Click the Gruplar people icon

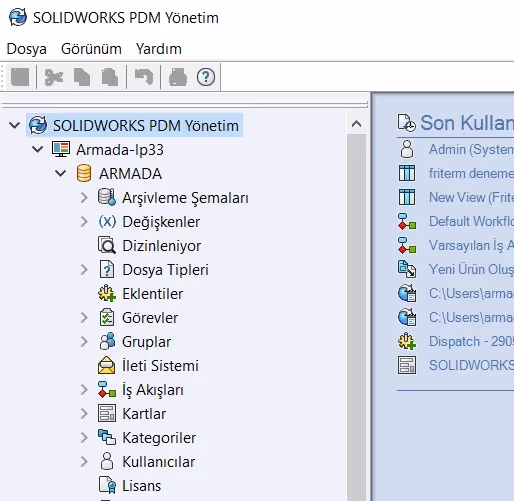click(x=107, y=341)
